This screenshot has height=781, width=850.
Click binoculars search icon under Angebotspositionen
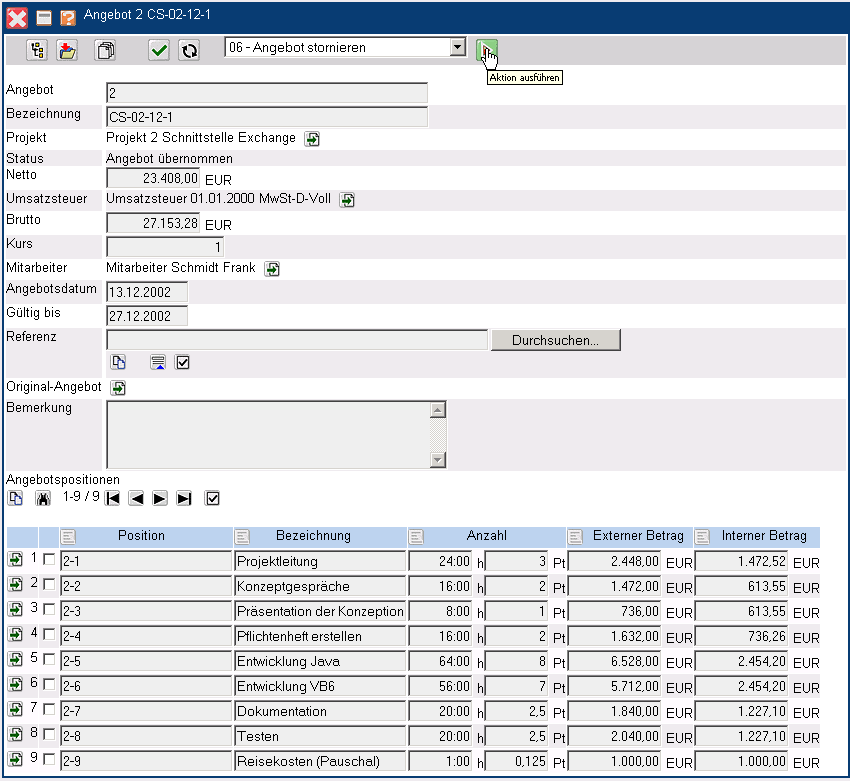coord(42,498)
